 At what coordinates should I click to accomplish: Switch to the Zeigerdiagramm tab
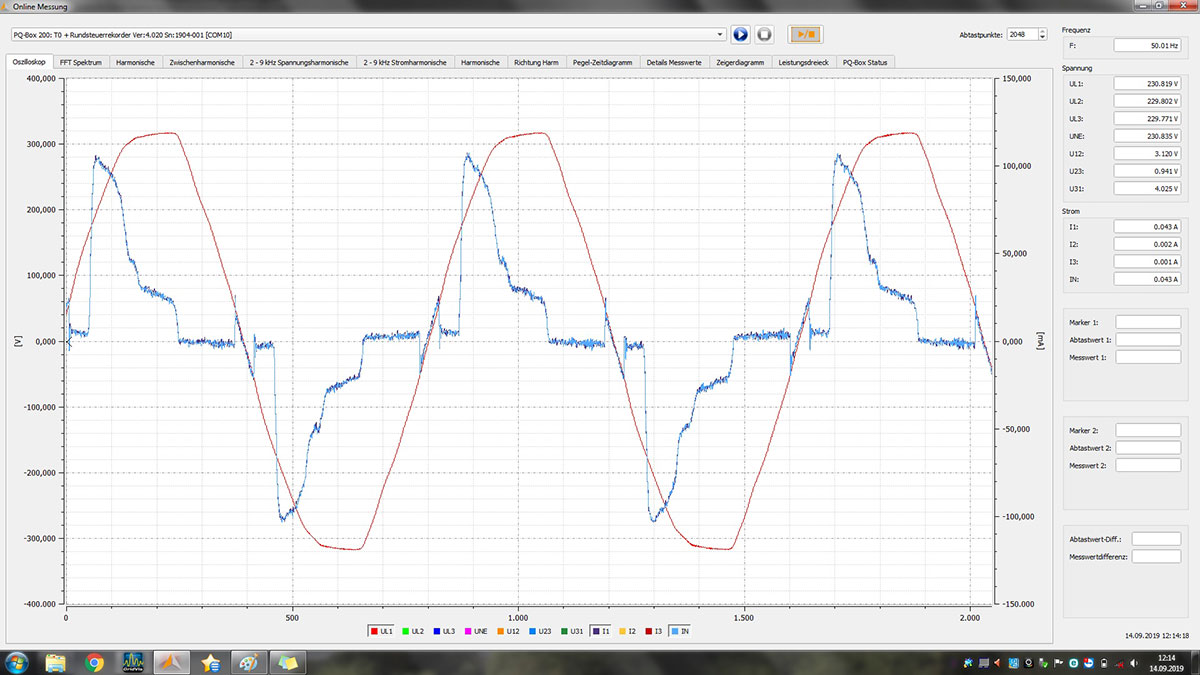click(741, 62)
